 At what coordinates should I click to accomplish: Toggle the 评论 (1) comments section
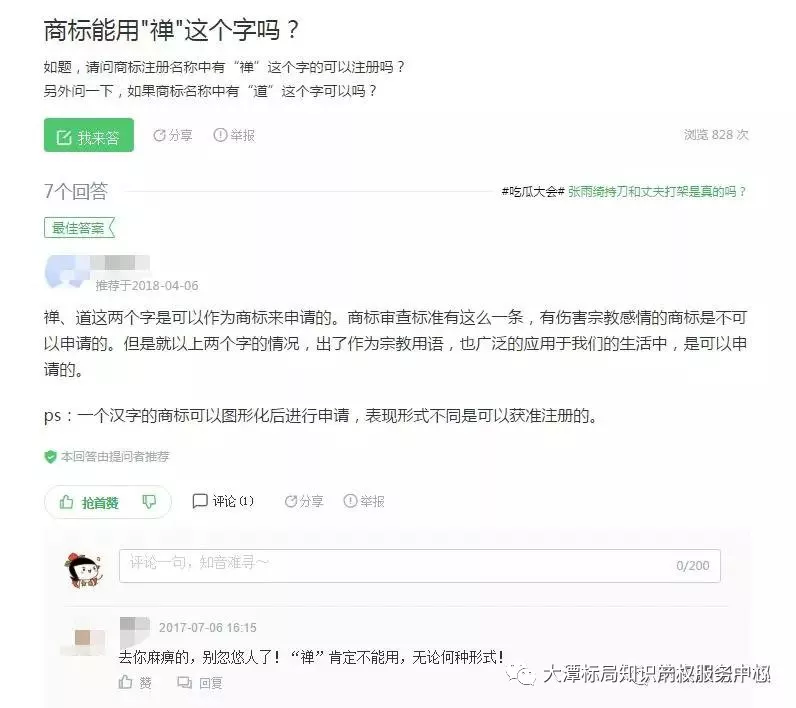pos(223,501)
